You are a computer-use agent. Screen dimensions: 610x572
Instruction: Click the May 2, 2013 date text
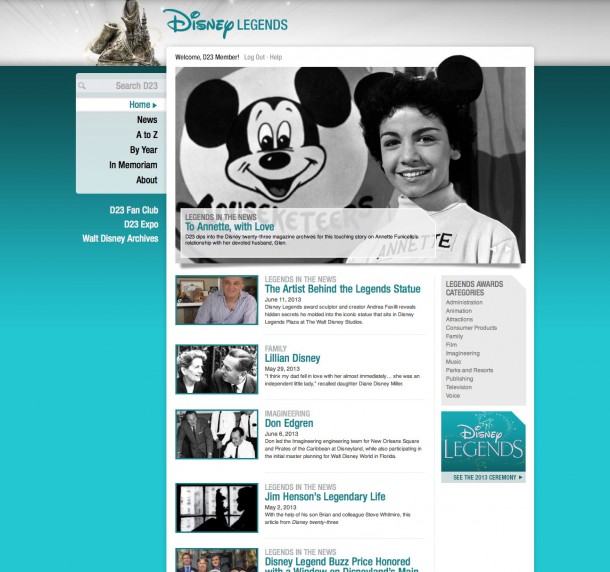click(x=280, y=507)
